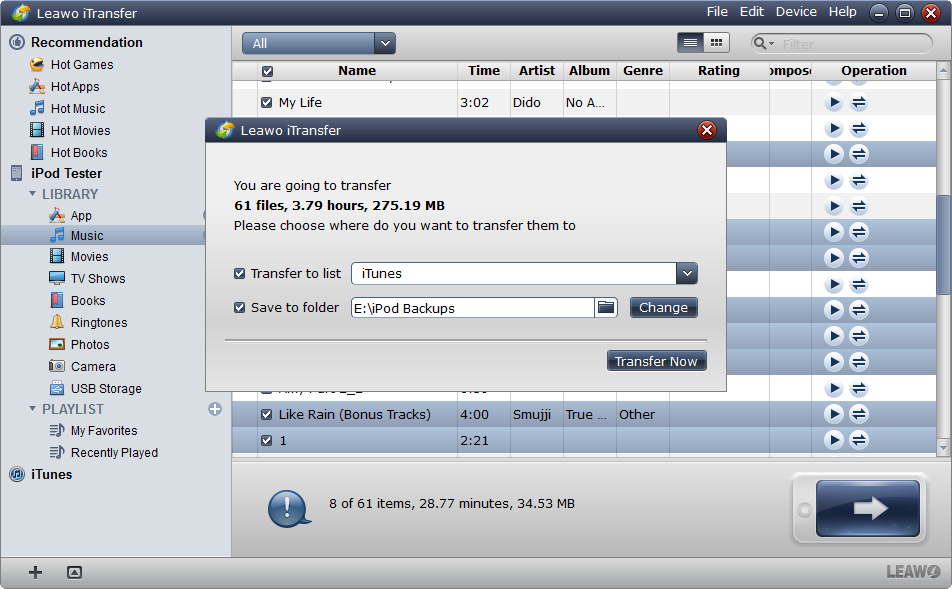Open iTunes library in sidebar
Image resolution: width=952 pixels, height=589 pixels.
(x=41, y=474)
